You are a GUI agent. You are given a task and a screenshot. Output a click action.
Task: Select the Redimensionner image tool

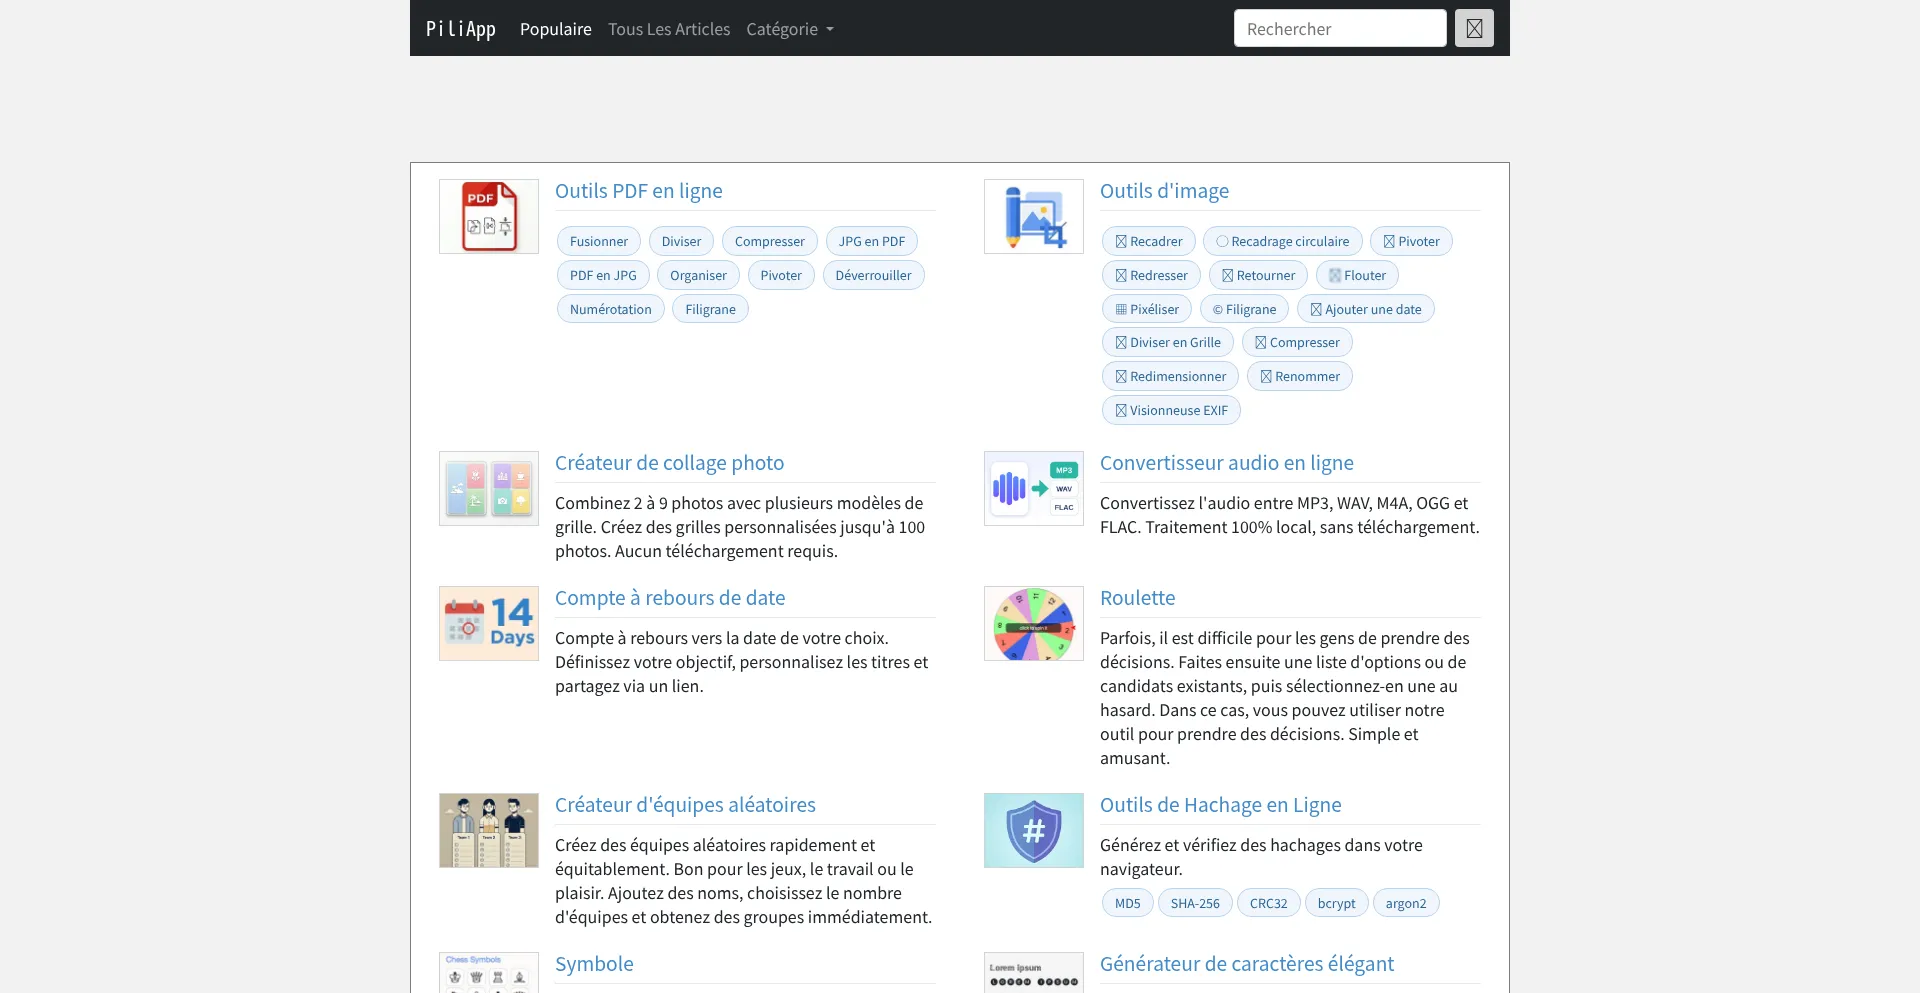[x=1170, y=376]
